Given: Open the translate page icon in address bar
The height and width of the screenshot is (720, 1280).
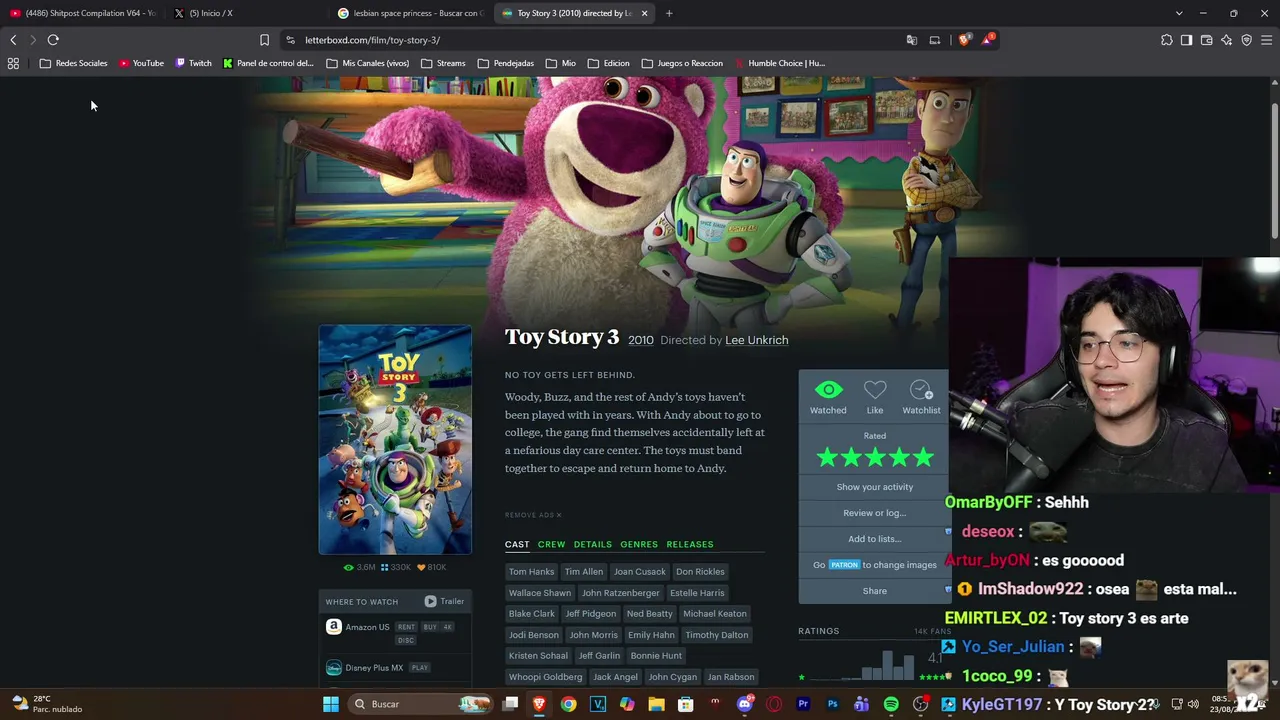Looking at the screenshot, I should (912, 40).
